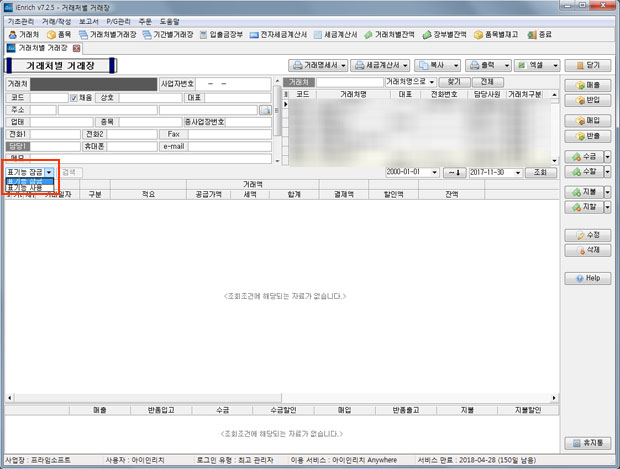Expand the 수금 button dropdown arrow

click(605, 157)
